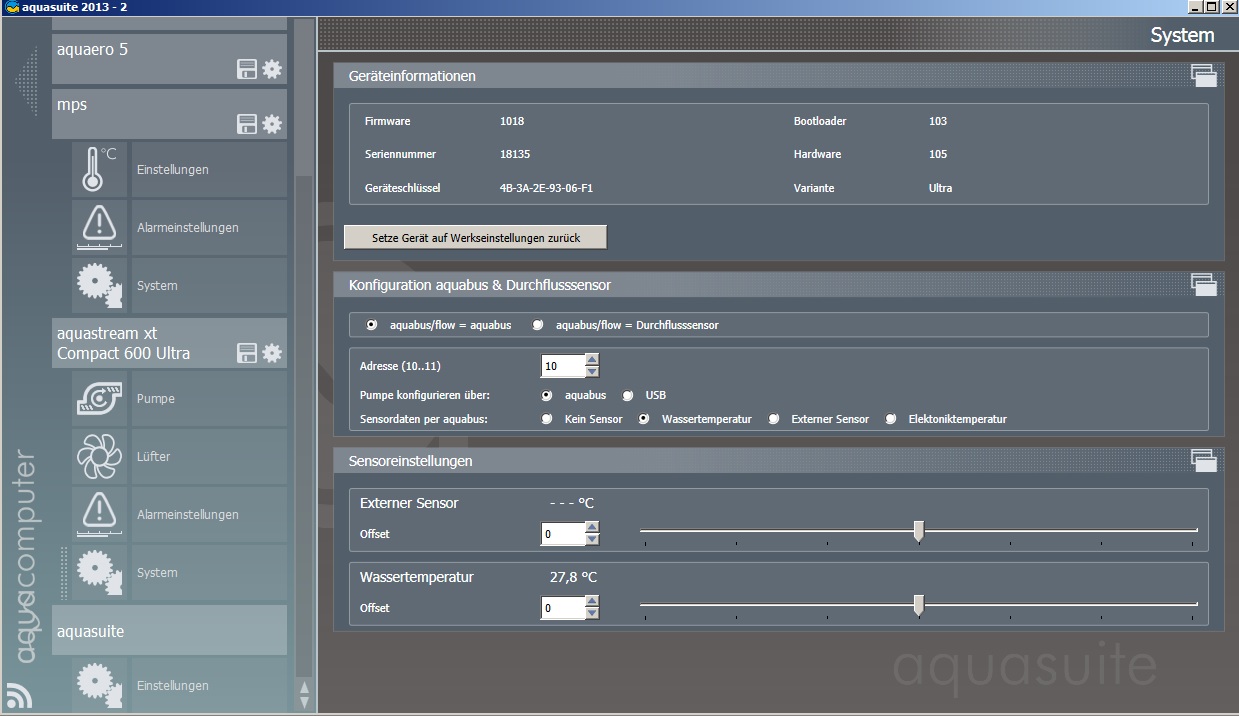Click the aquastream xt save disk icon
The height and width of the screenshot is (716, 1239).
[246, 353]
